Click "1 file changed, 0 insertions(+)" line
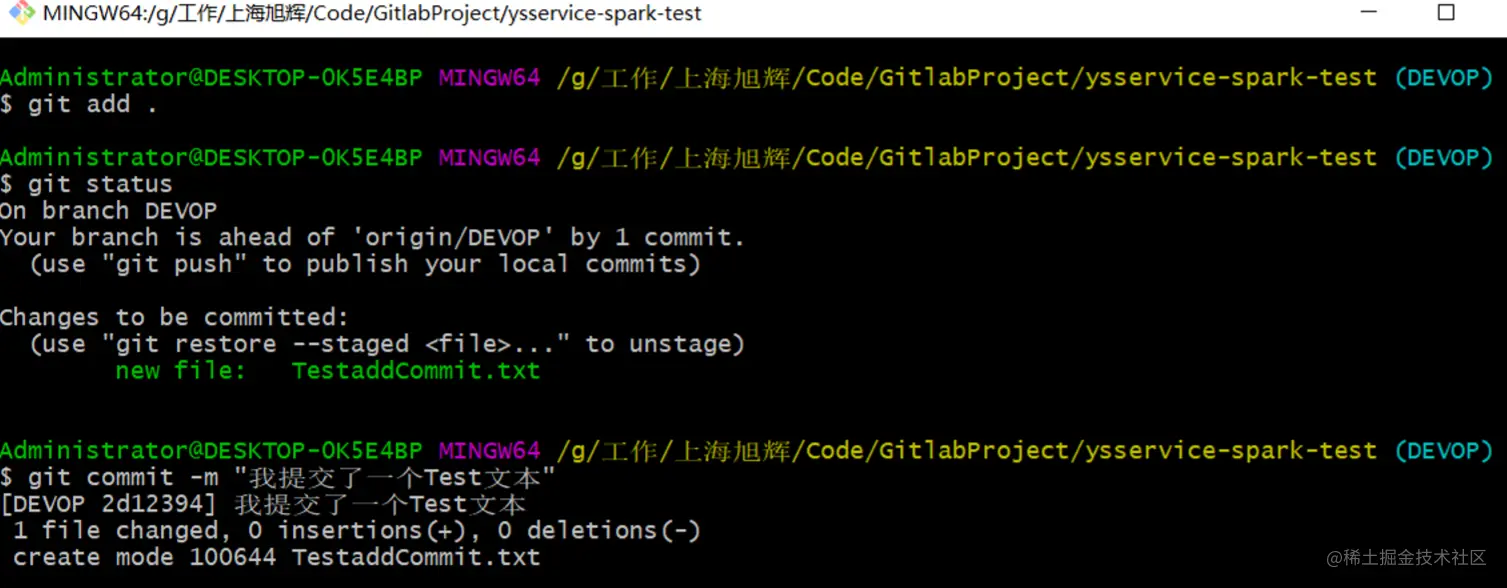The height and width of the screenshot is (588, 1507). [x=357, y=531]
